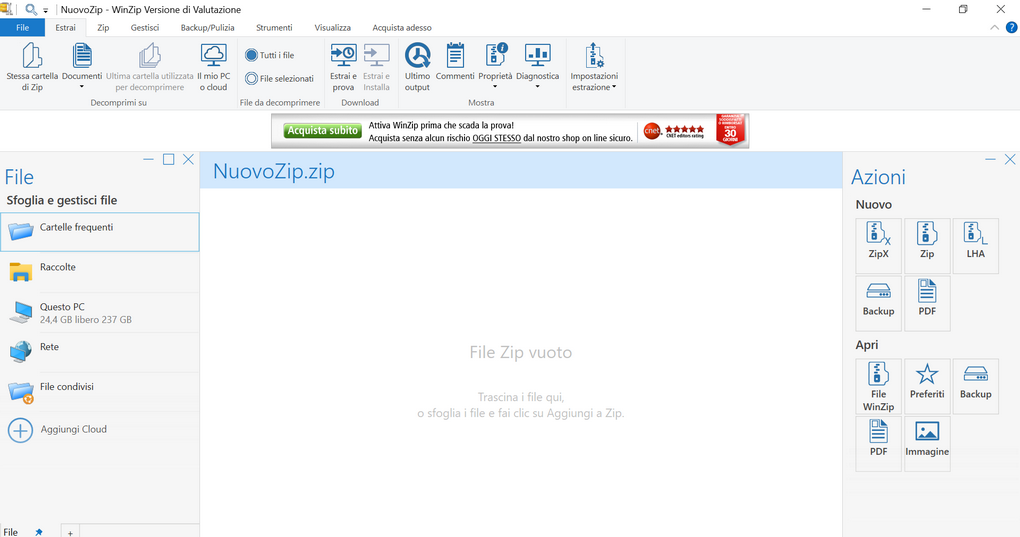
Task: Open the Commenti tool
Action: point(455,62)
